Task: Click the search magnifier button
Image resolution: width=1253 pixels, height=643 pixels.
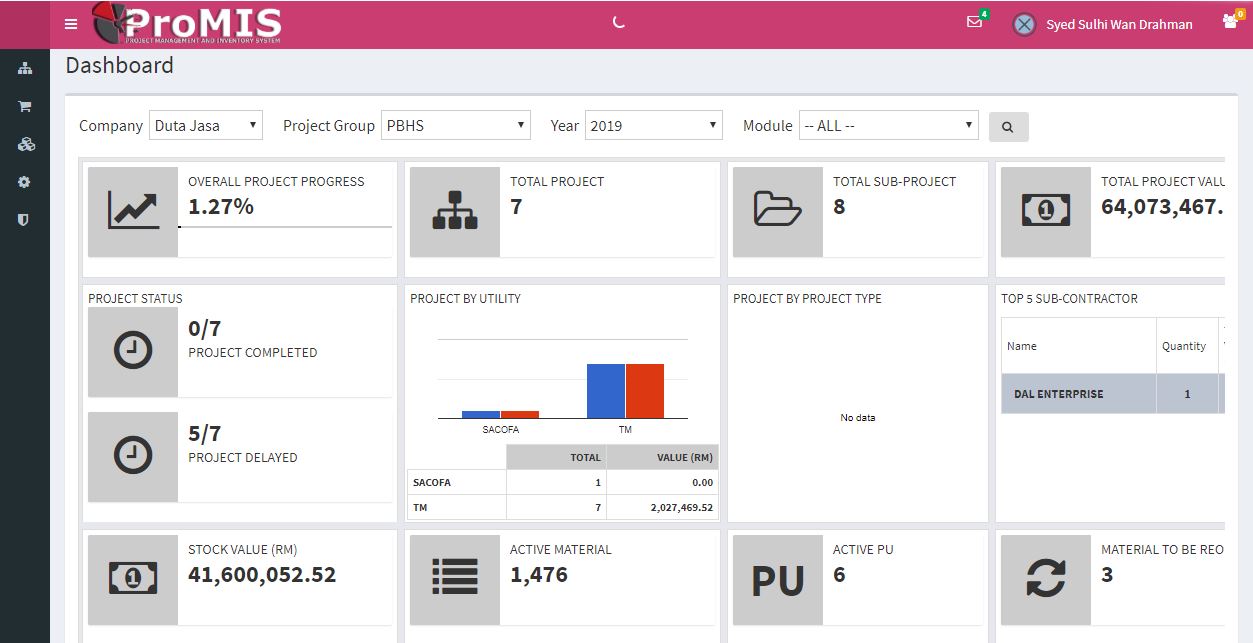Action: (x=1008, y=127)
